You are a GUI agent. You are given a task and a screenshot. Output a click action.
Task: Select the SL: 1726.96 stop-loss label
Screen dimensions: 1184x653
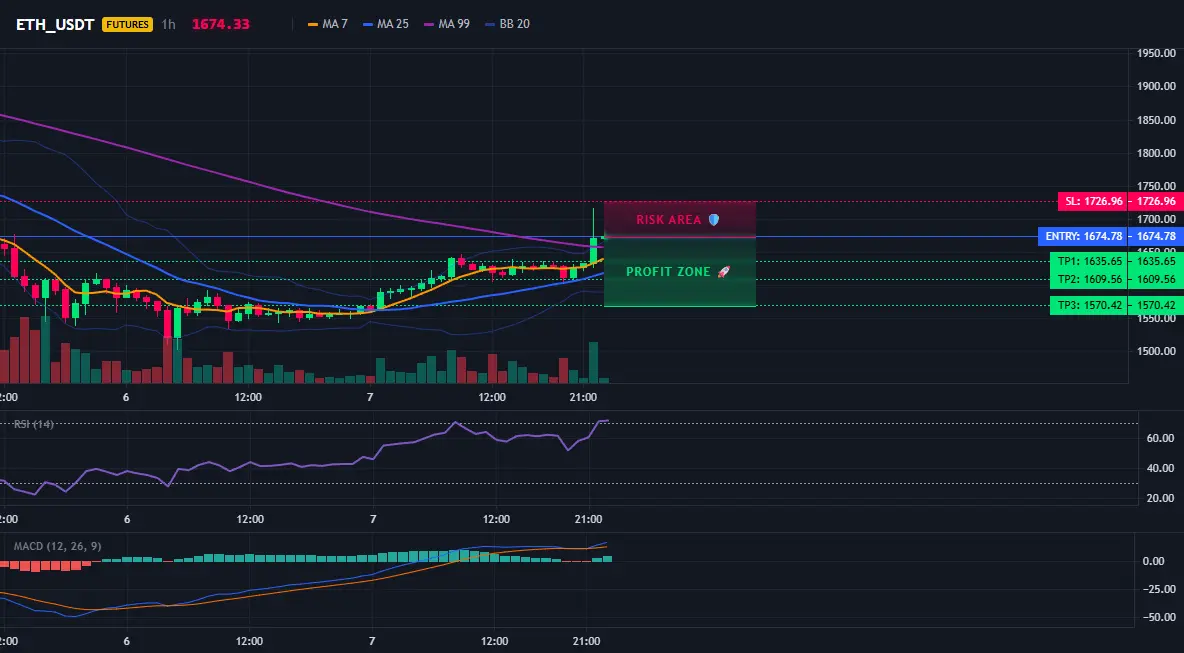pyautogui.click(x=1093, y=202)
